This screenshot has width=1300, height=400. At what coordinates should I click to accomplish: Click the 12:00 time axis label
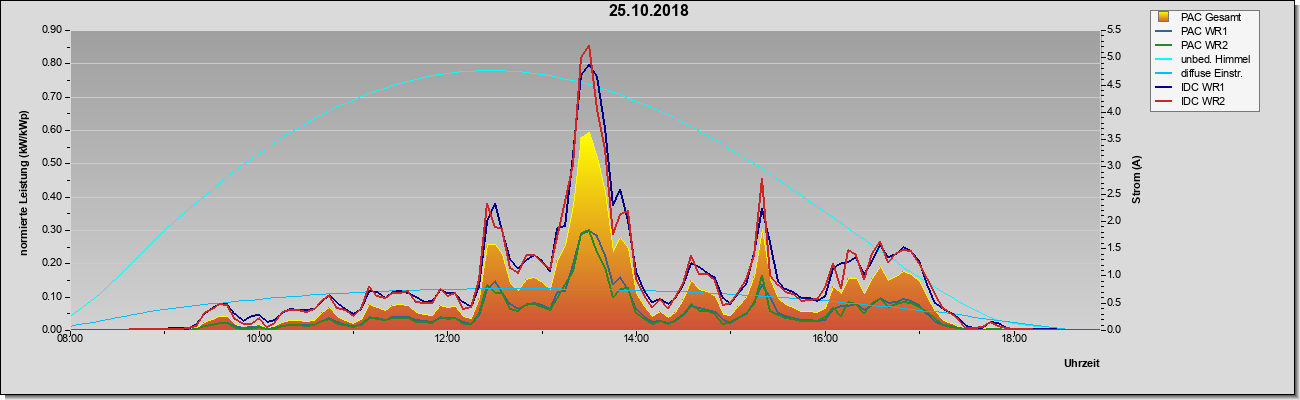click(448, 340)
